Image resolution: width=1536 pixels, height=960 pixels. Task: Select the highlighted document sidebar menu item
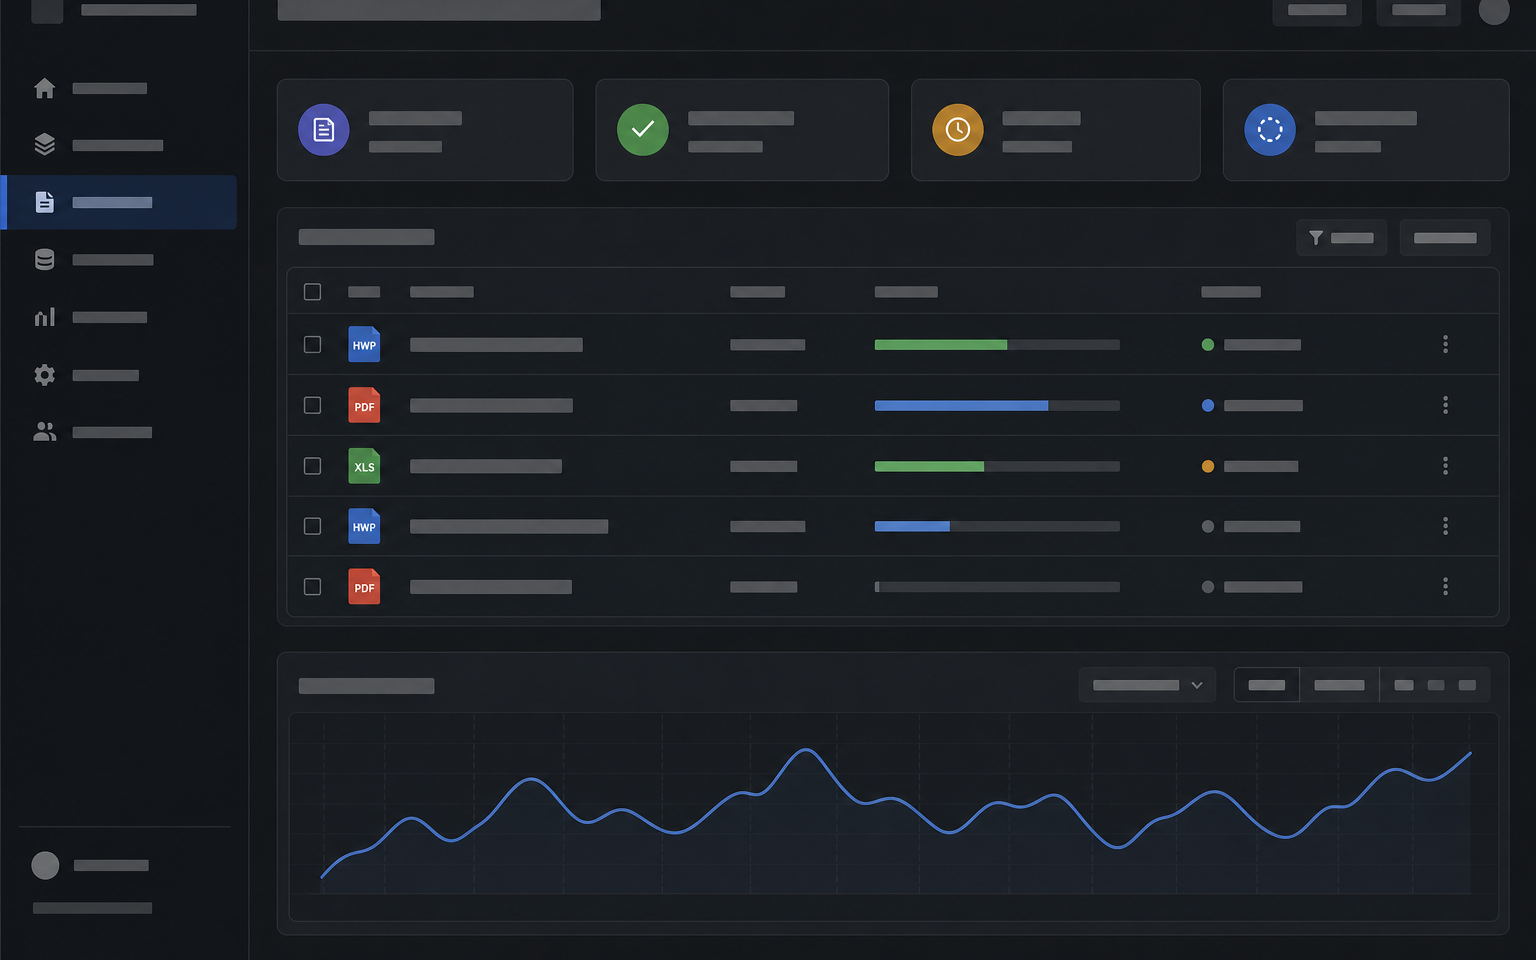120,202
